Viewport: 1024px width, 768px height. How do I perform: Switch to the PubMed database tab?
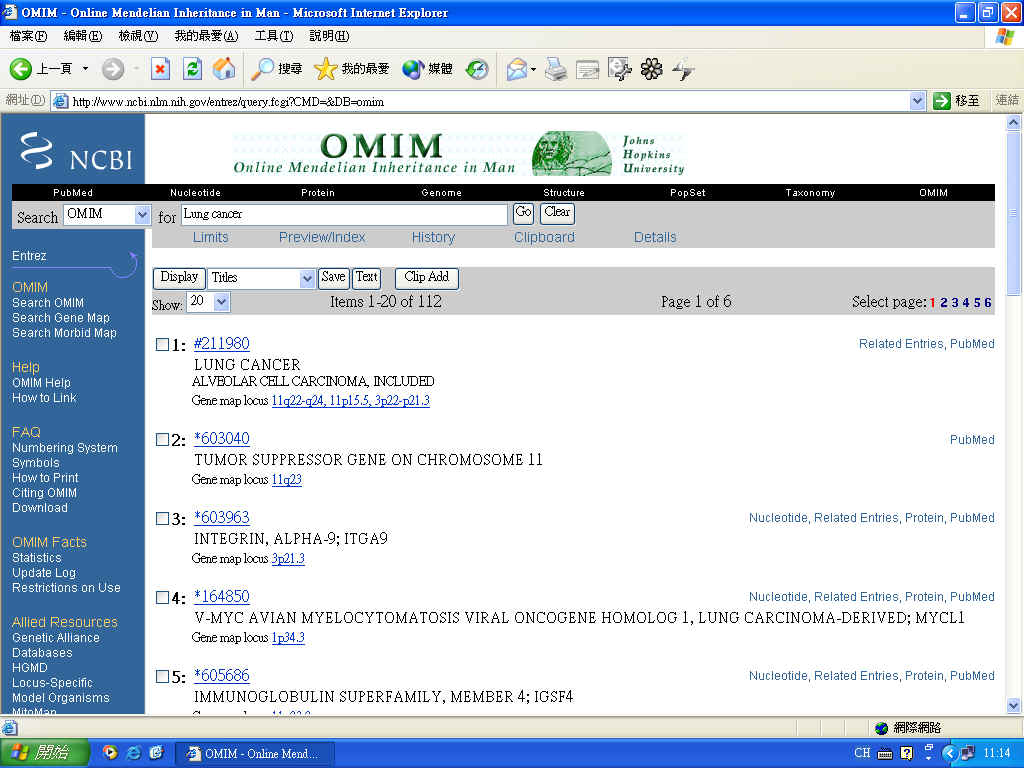click(x=73, y=193)
